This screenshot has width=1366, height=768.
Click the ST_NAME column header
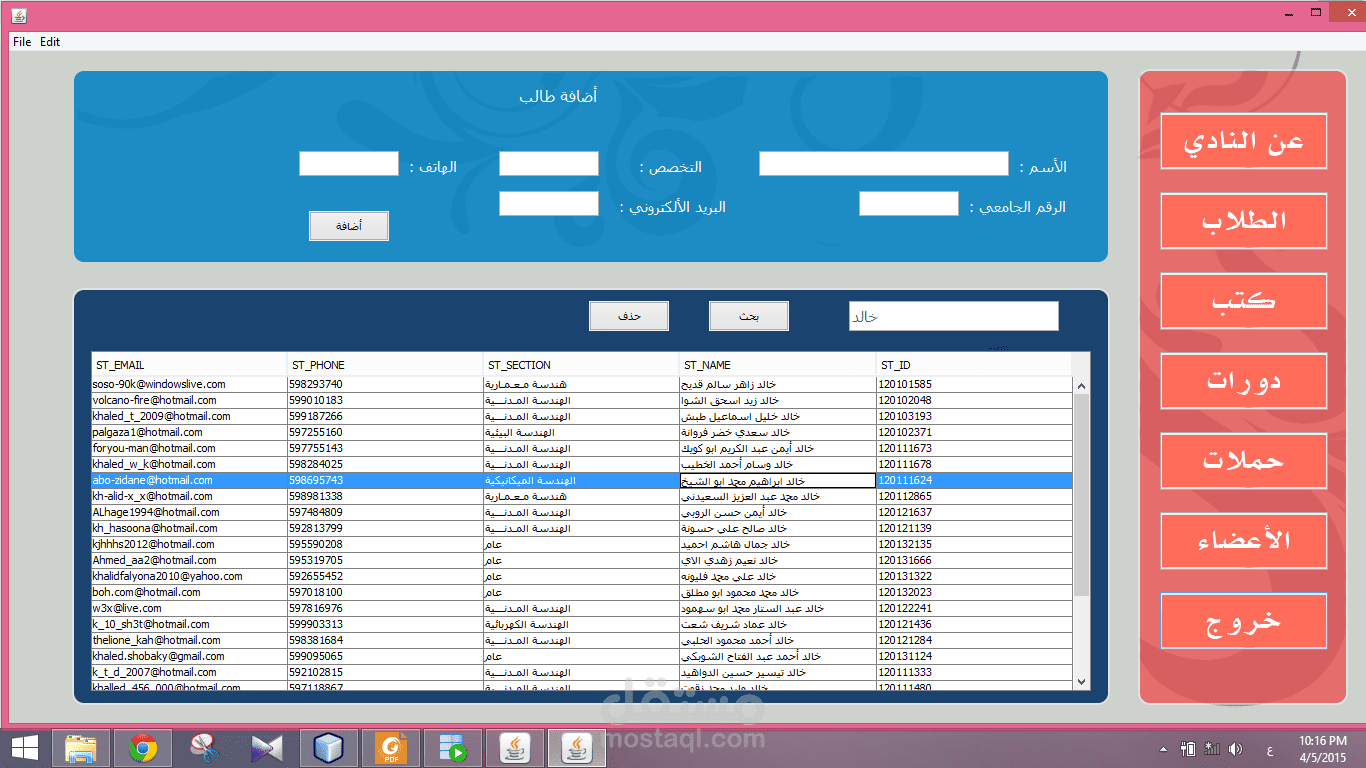point(778,365)
